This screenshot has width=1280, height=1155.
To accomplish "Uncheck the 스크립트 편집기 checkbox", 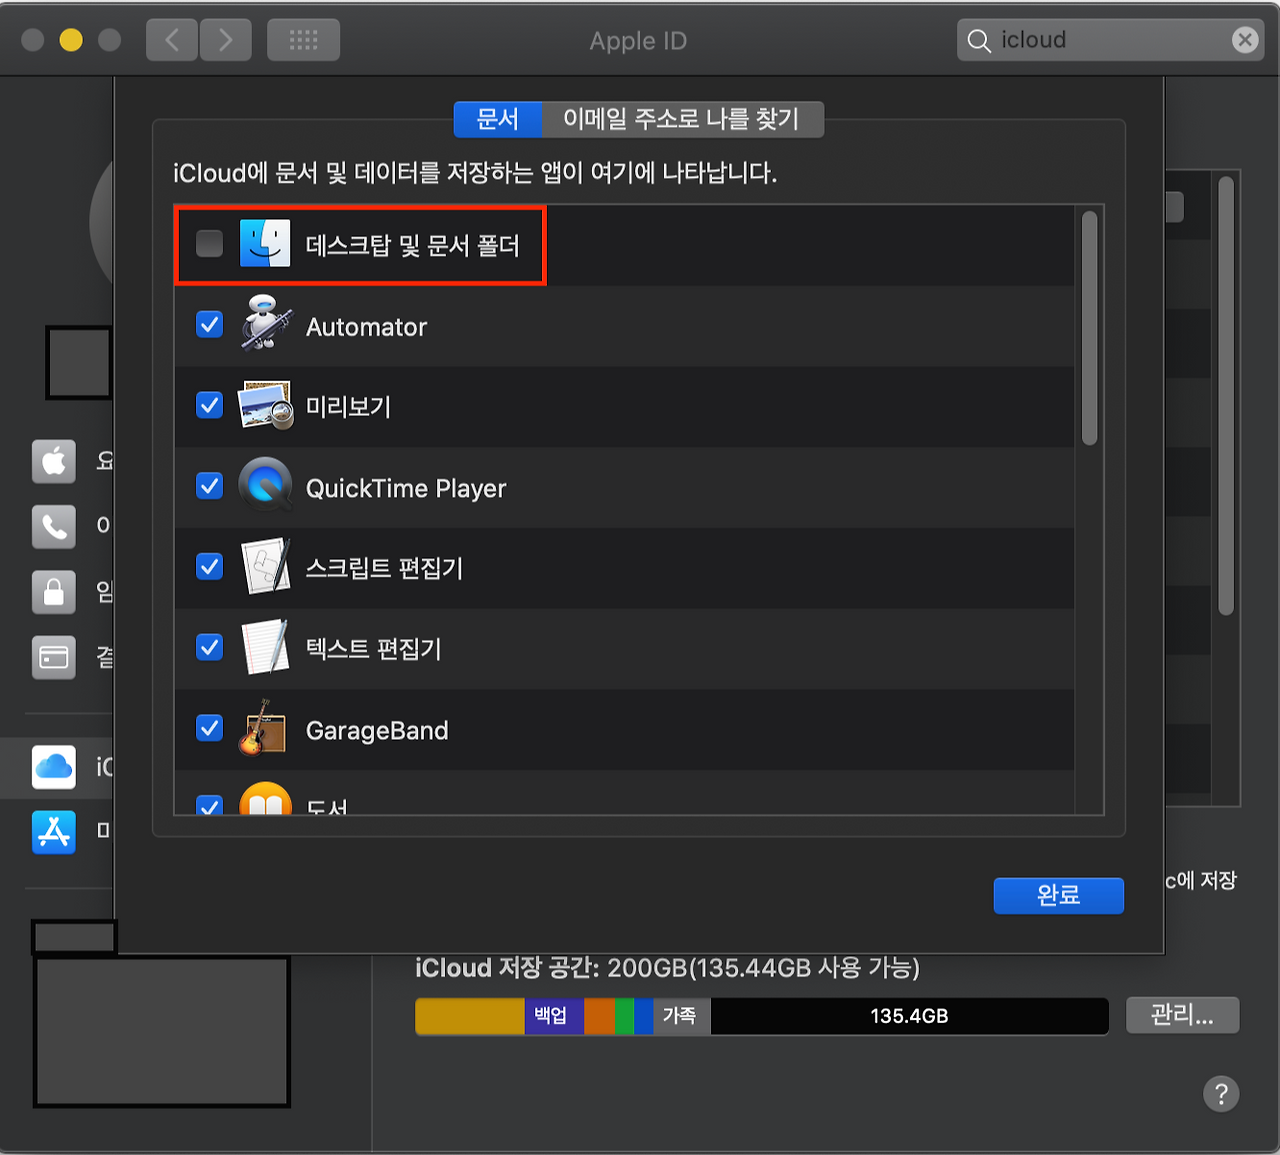I will (x=209, y=567).
